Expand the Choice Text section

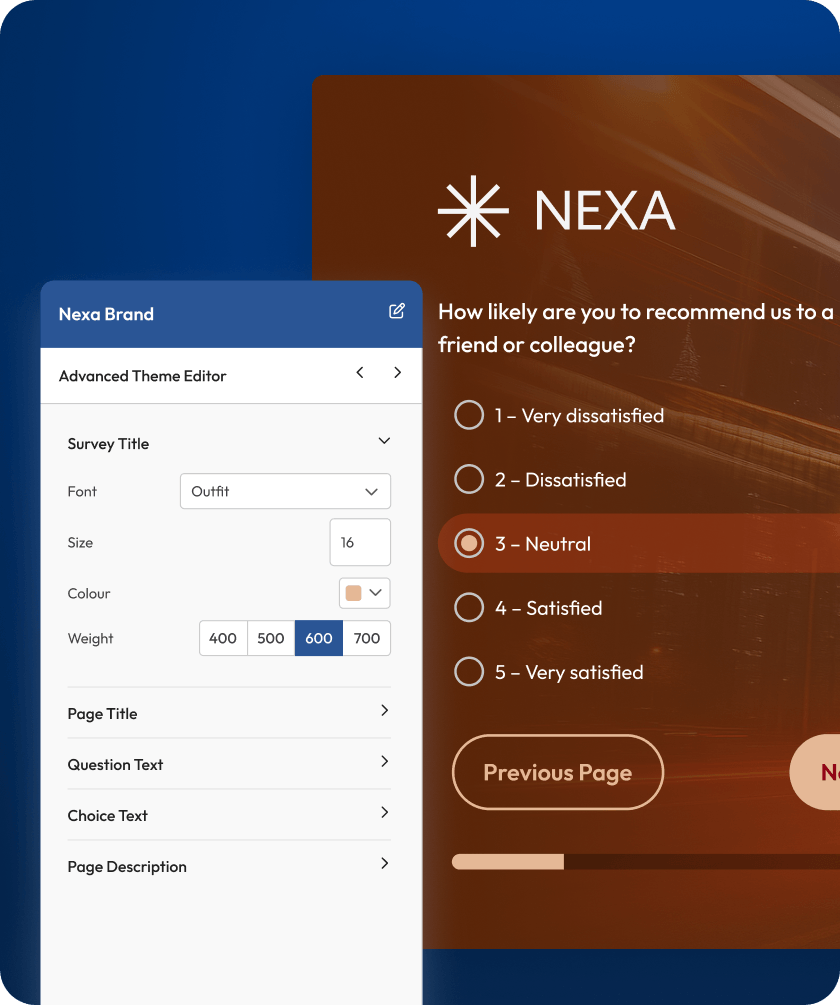[384, 813]
